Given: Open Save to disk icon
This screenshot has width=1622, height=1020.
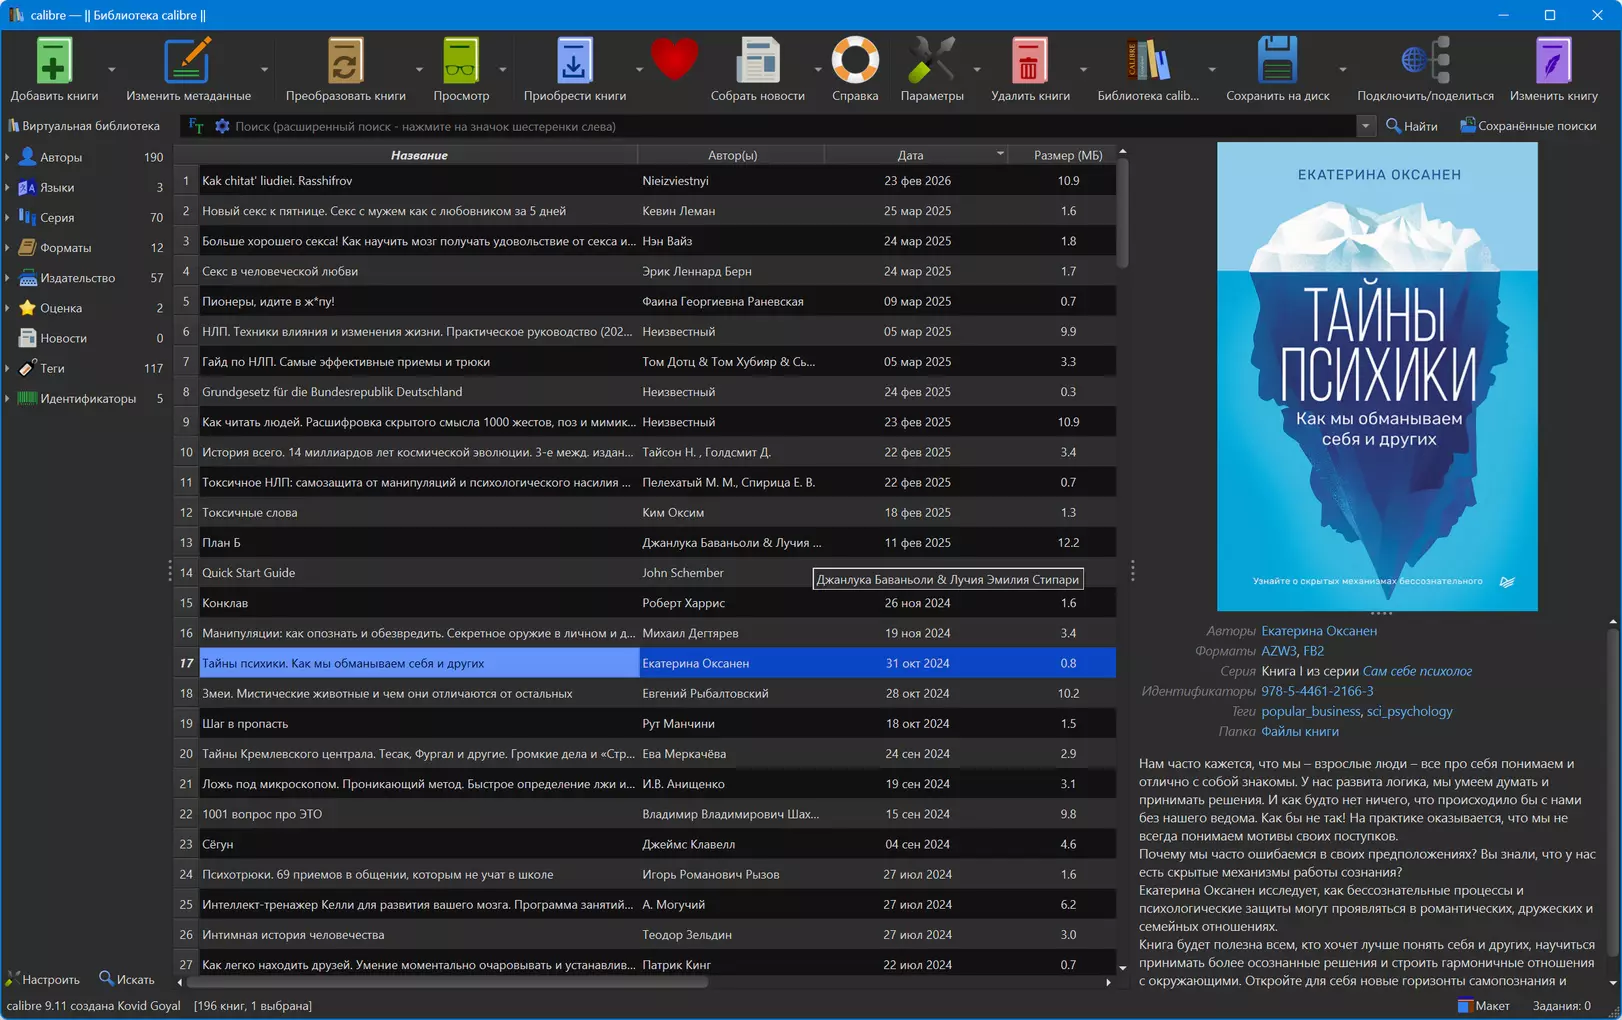Looking at the screenshot, I should point(1277,60).
